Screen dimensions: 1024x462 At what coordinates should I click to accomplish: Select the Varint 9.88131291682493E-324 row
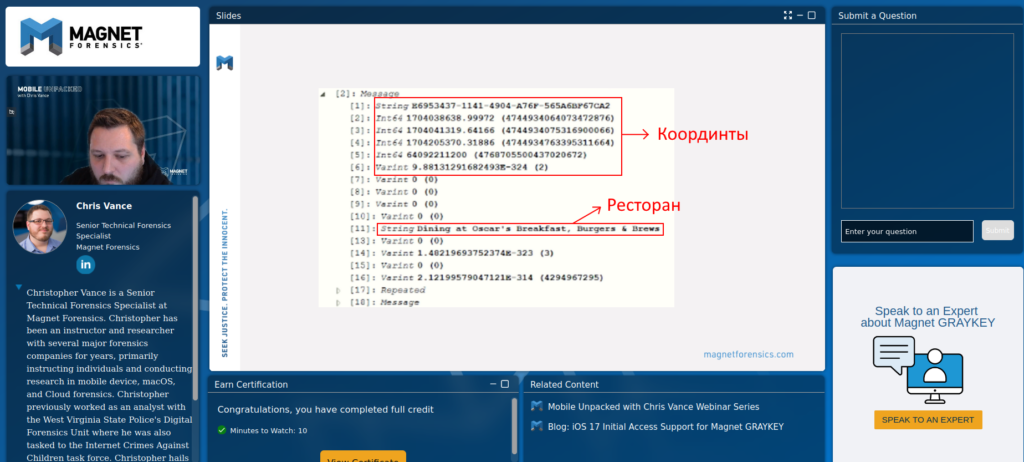click(x=449, y=167)
